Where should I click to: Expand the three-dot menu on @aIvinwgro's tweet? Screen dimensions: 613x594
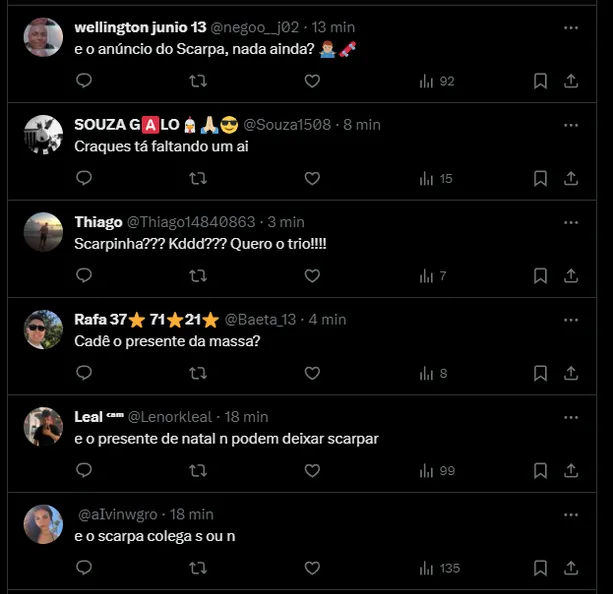point(571,515)
